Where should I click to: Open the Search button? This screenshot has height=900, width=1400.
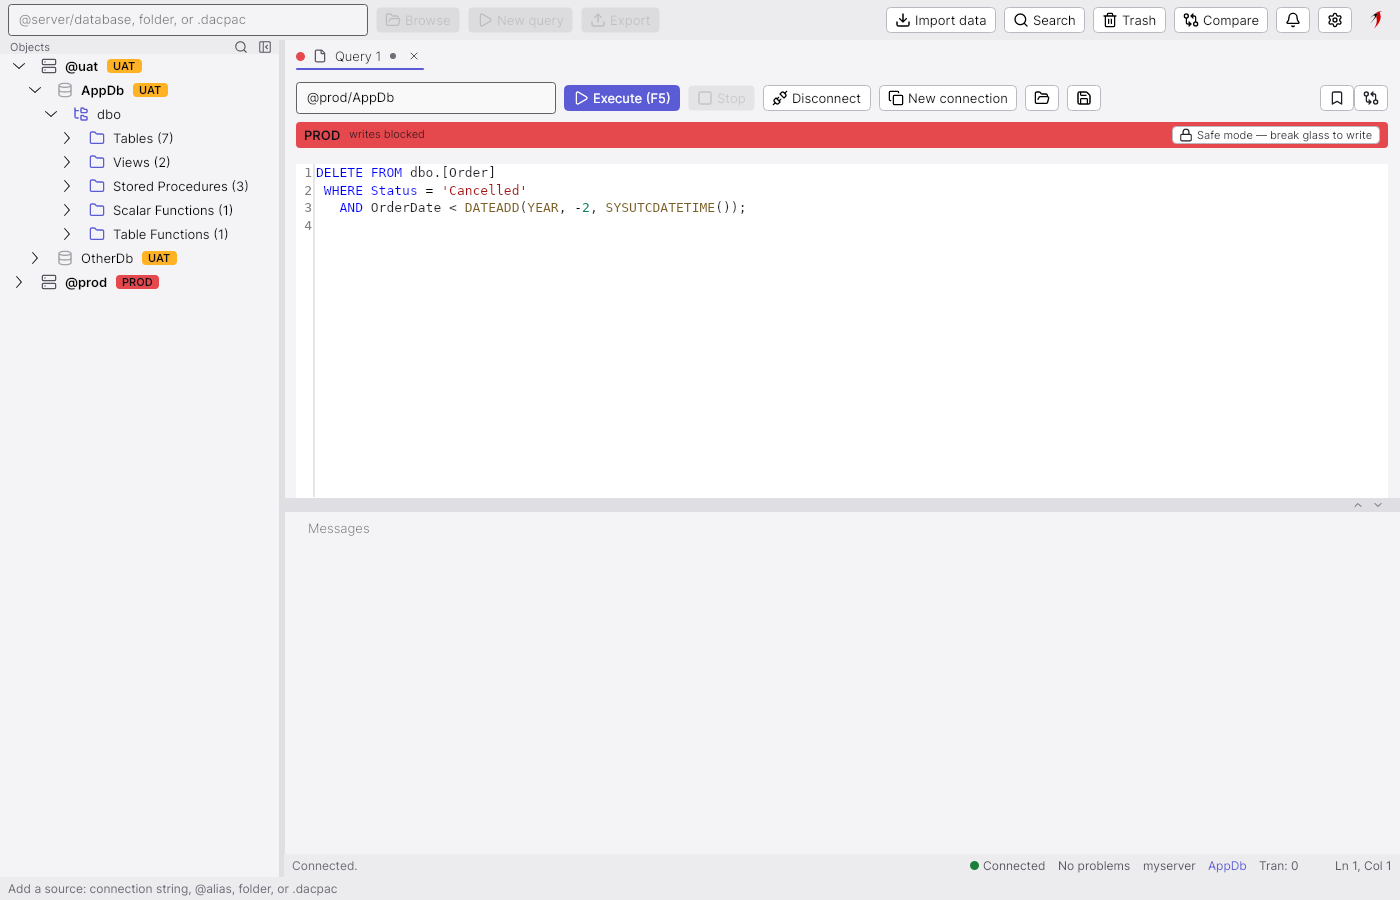pyautogui.click(x=1044, y=20)
